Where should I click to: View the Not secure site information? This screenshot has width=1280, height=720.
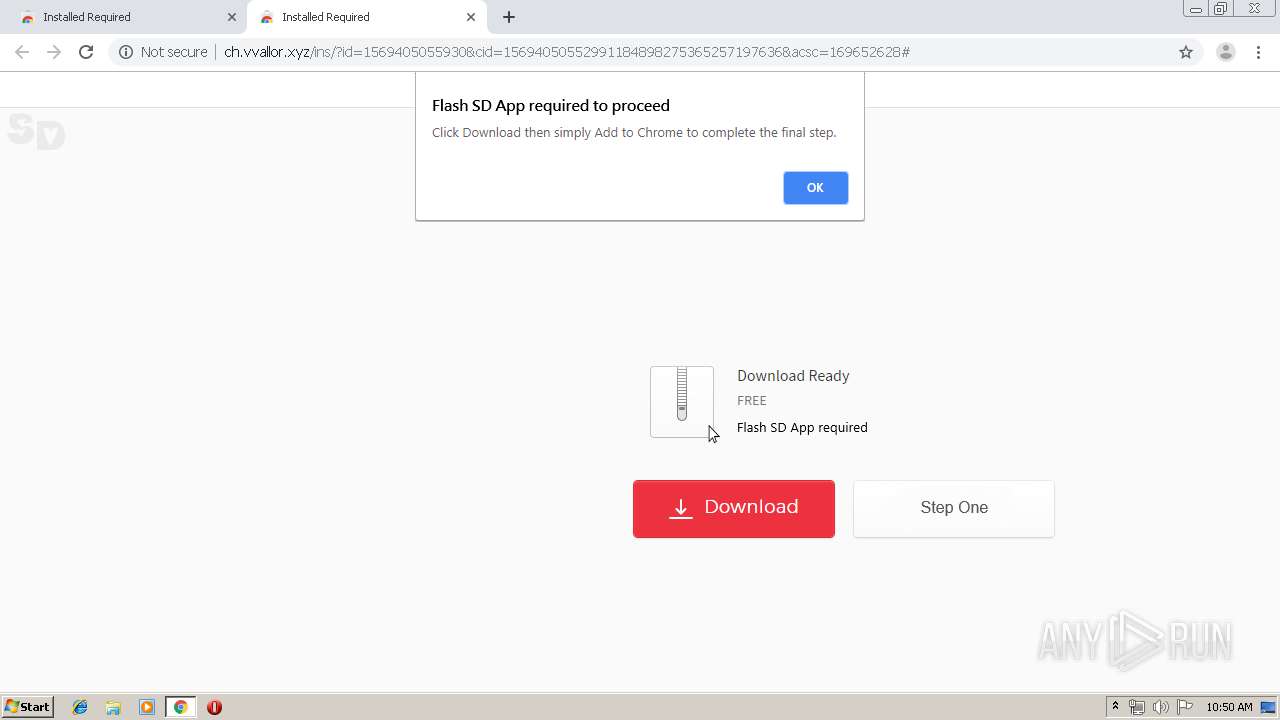(x=163, y=52)
